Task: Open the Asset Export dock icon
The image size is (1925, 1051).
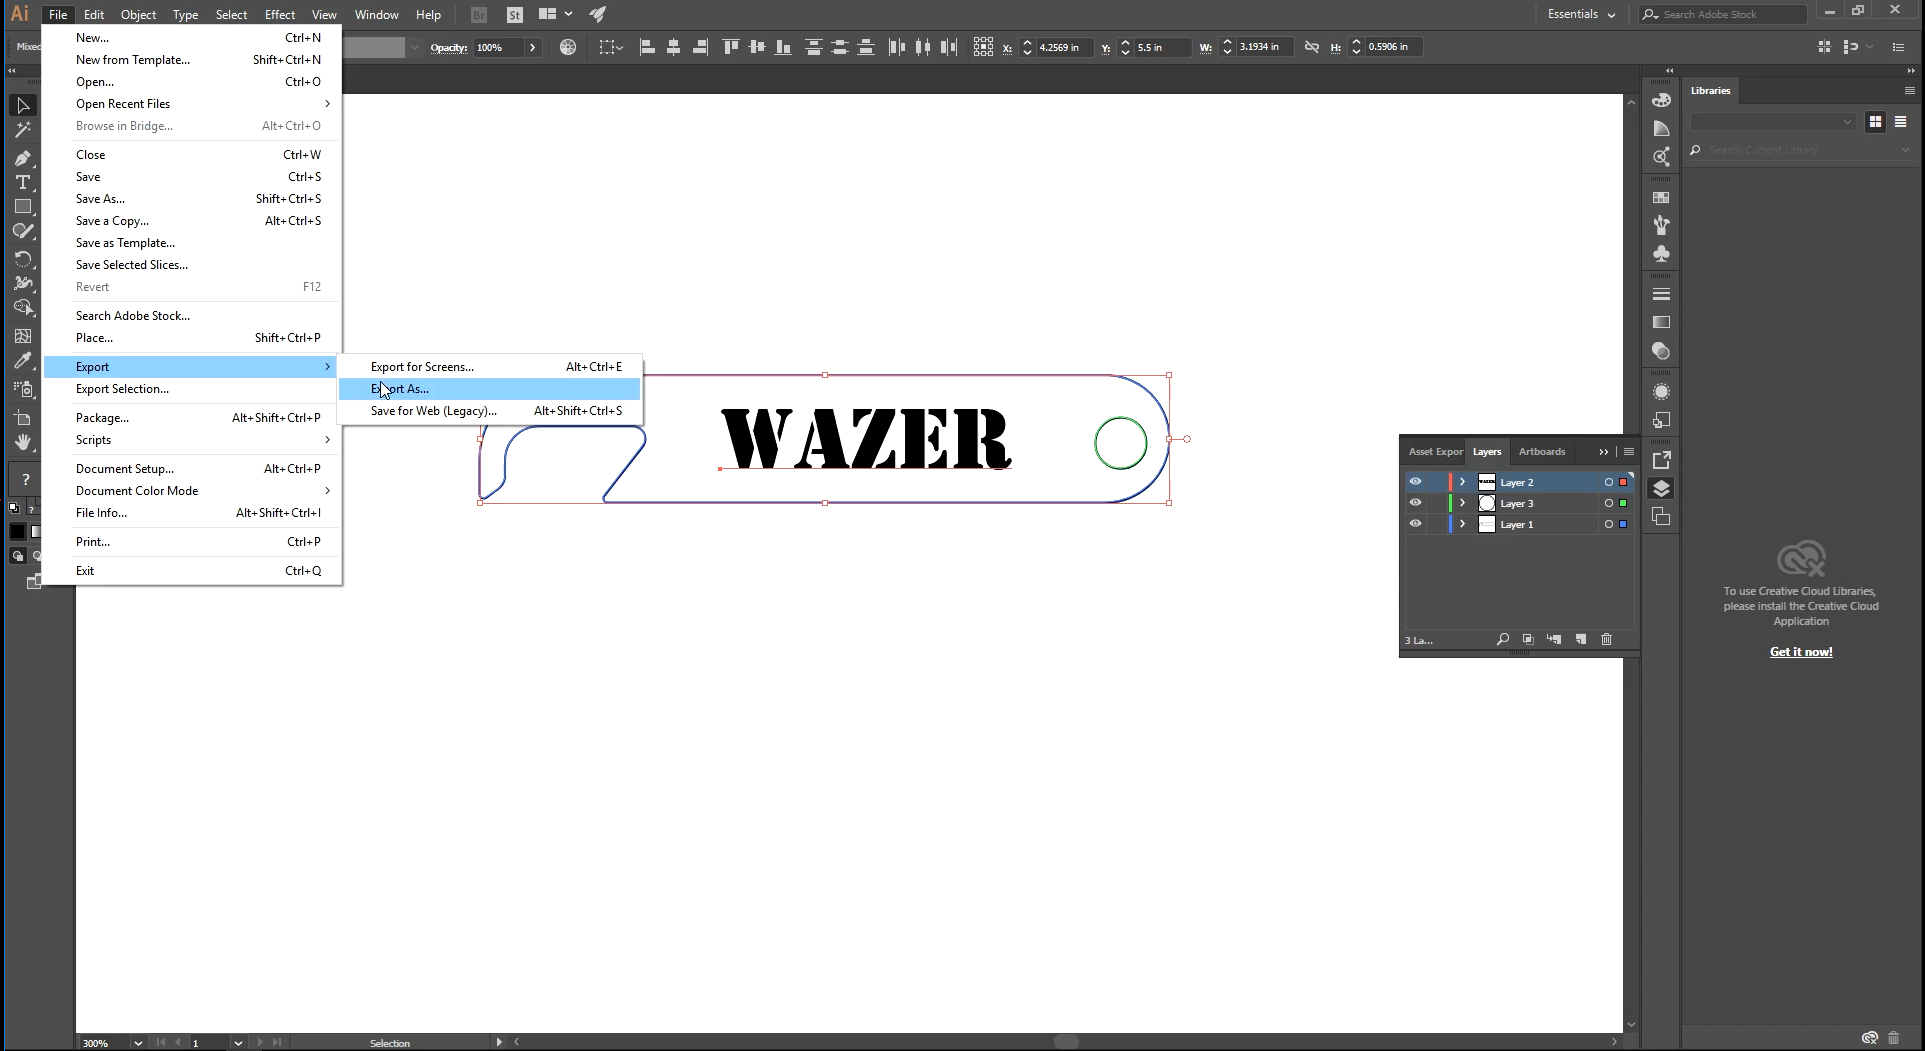Action: (1661, 460)
